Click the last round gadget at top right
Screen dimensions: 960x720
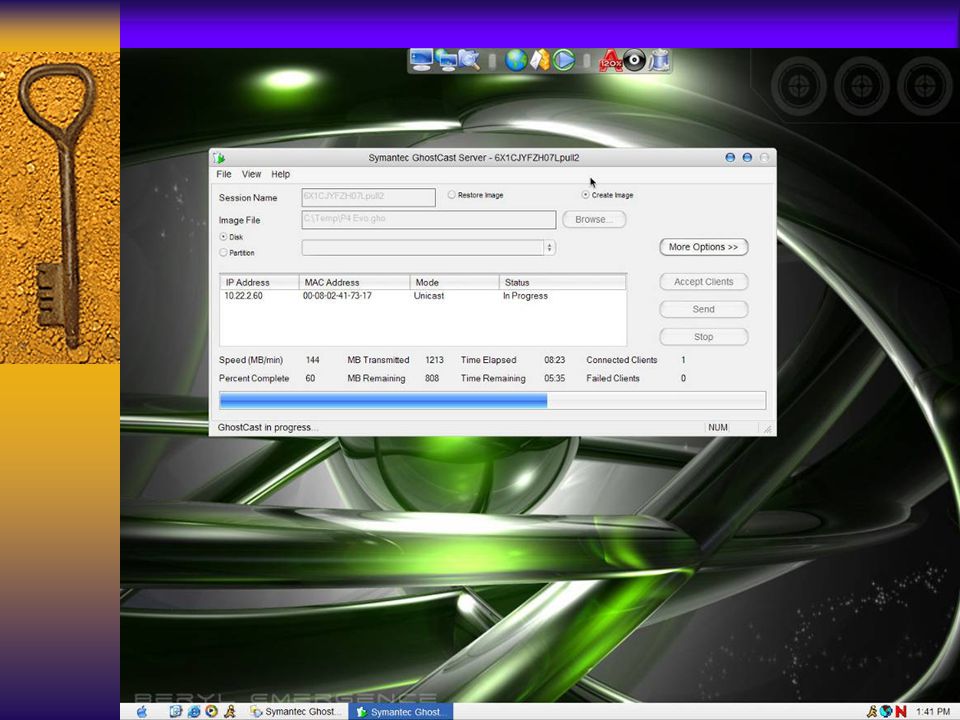point(924,86)
